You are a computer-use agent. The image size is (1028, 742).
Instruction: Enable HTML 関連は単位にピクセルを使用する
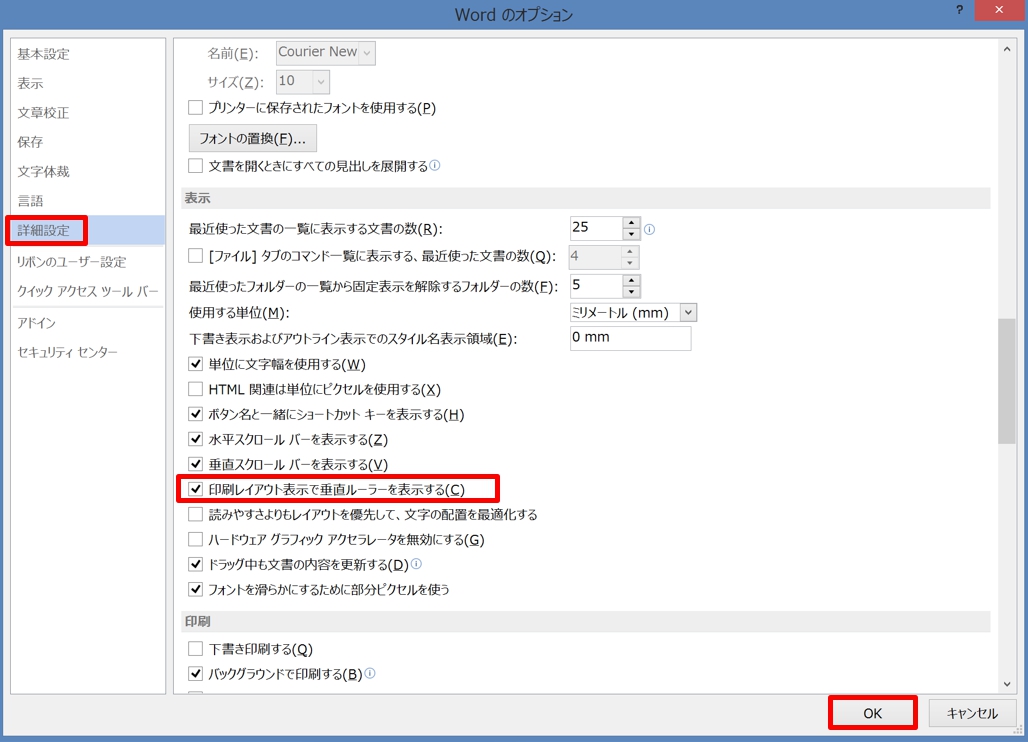(195, 389)
